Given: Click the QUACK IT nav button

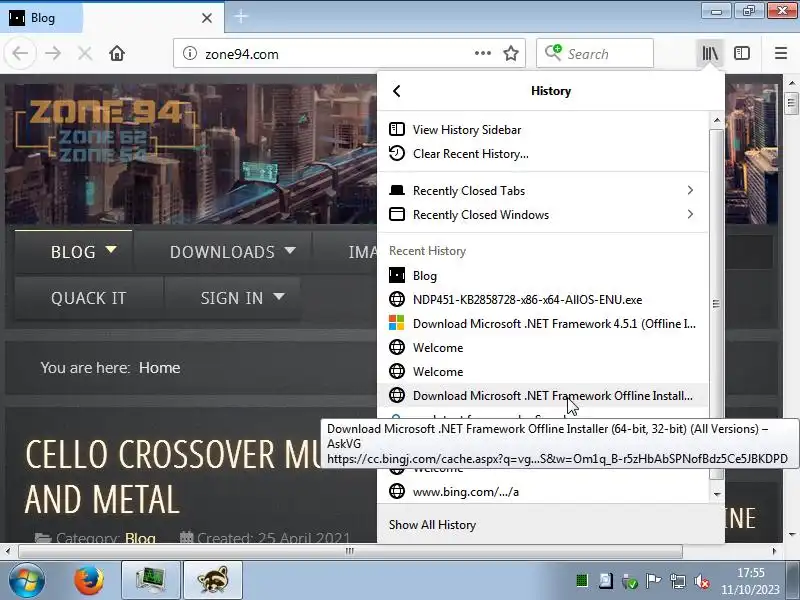Looking at the screenshot, I should [89, 298].
